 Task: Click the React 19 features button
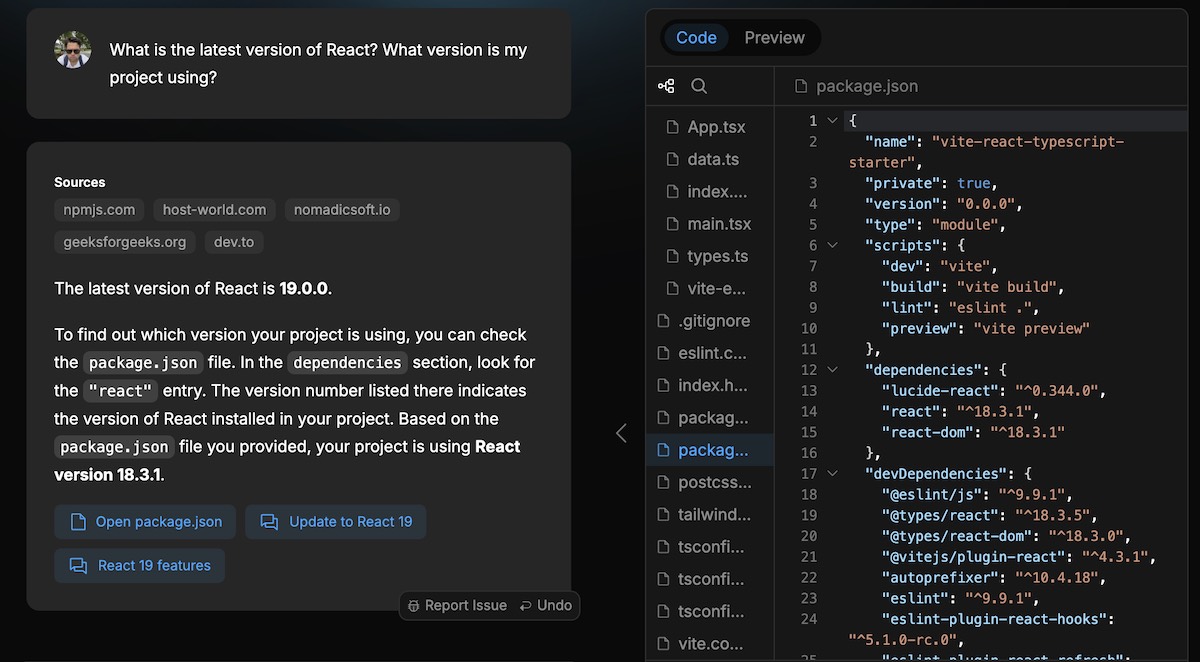pyautogui.click(x=140, y=566)
